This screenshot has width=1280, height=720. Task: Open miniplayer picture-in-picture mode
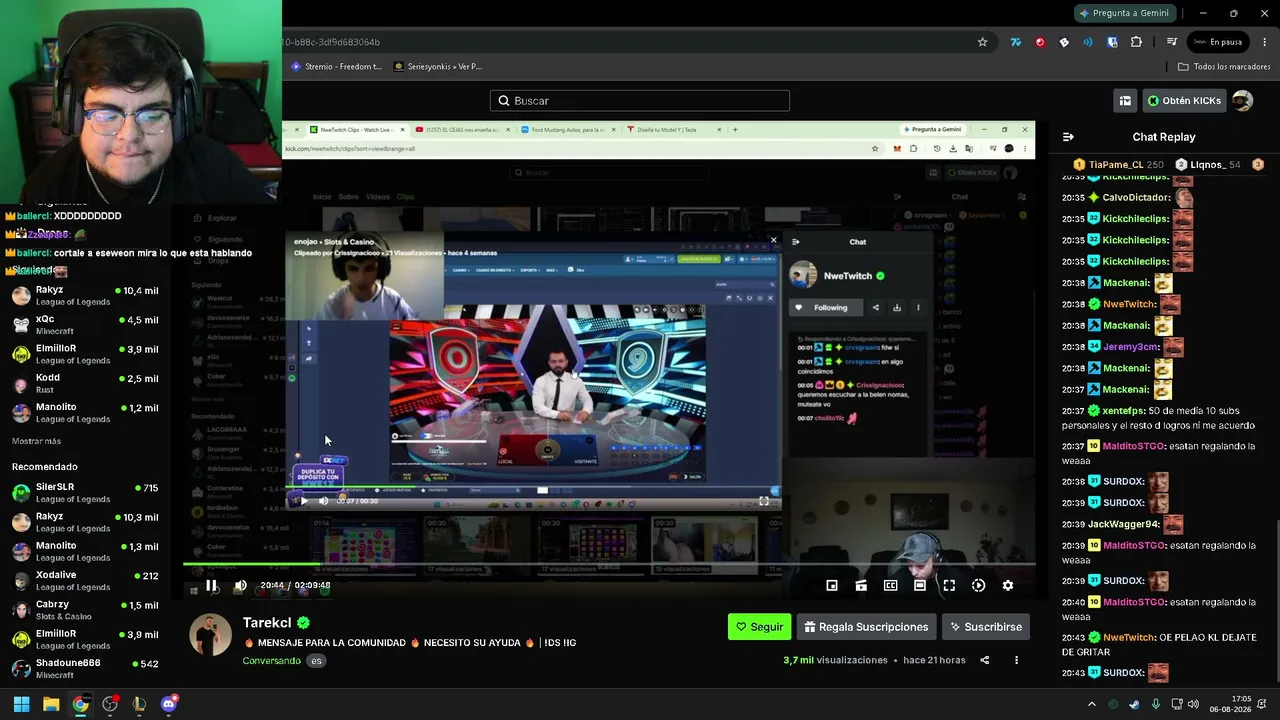click(x=832, y=586)
